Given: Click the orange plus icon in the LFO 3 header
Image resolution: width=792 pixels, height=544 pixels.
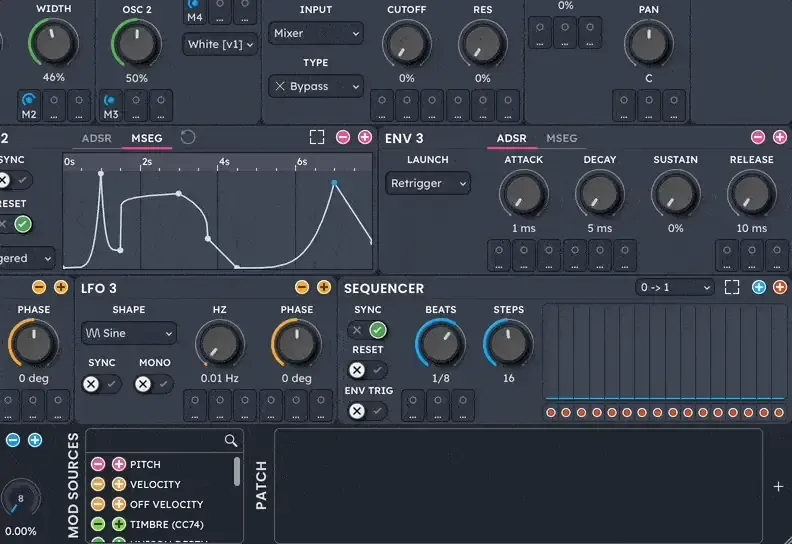Looking at the screenshot, I should point(324,287).
